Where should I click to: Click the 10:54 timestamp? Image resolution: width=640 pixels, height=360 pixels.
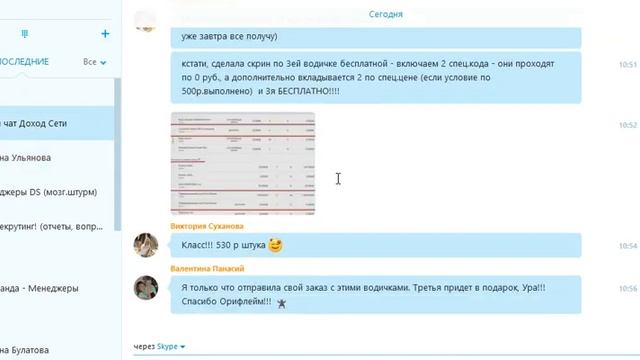point(628,246)
